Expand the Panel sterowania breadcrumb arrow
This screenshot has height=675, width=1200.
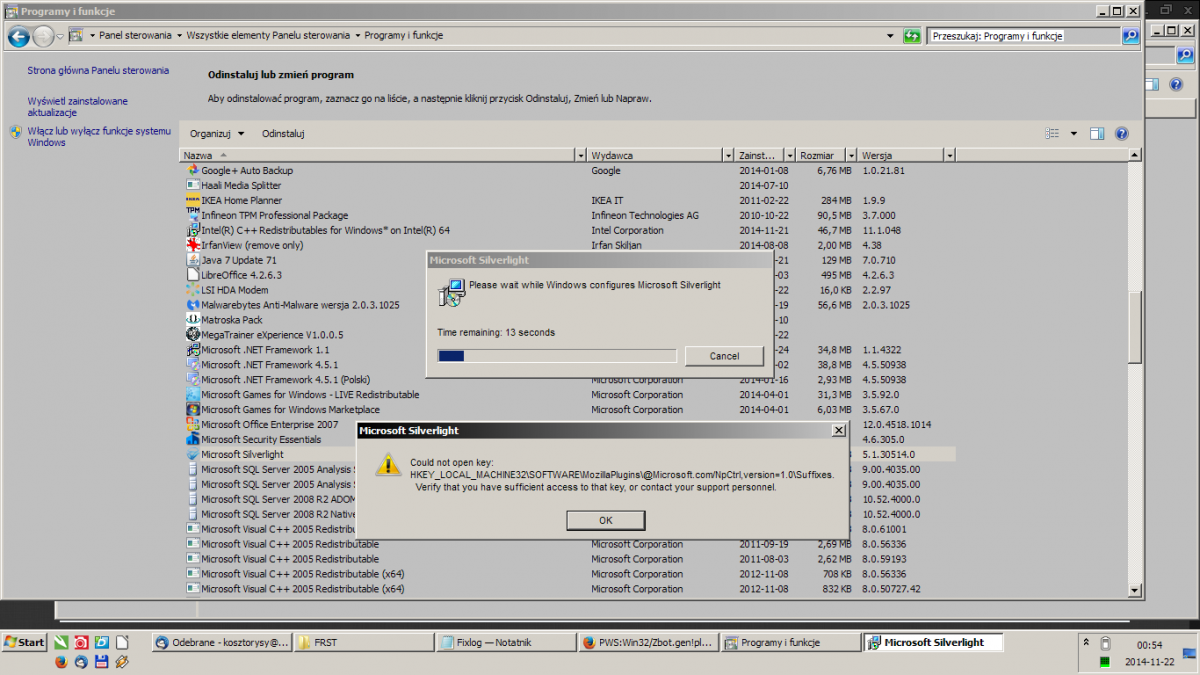click(179, 35)
